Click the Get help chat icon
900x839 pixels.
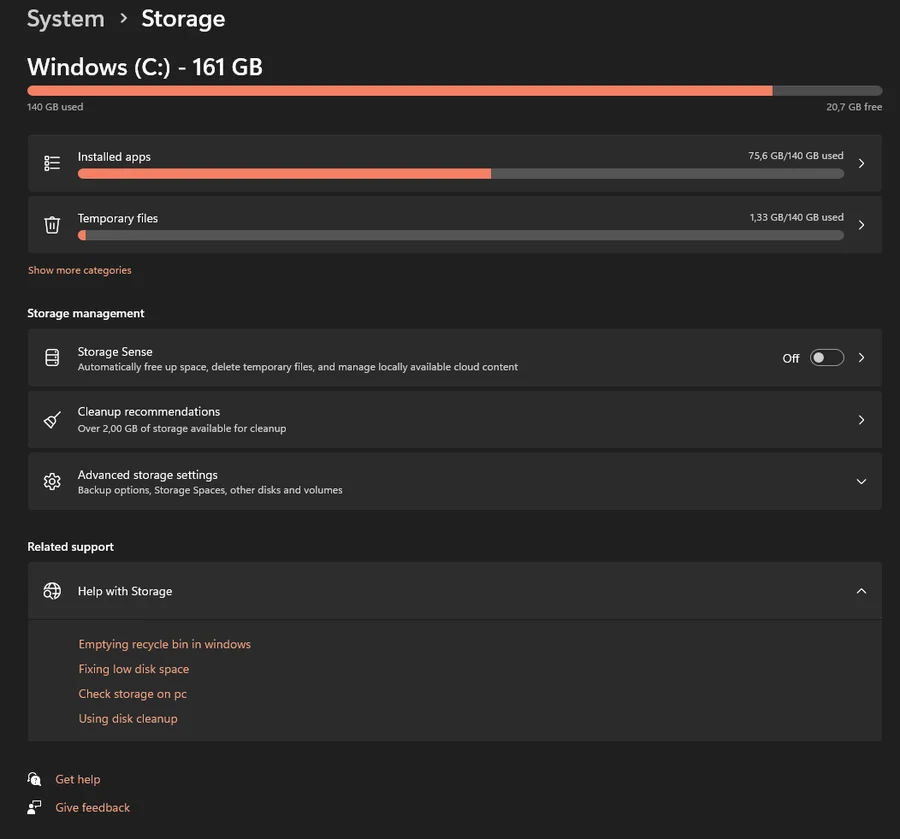pos(34,779)
